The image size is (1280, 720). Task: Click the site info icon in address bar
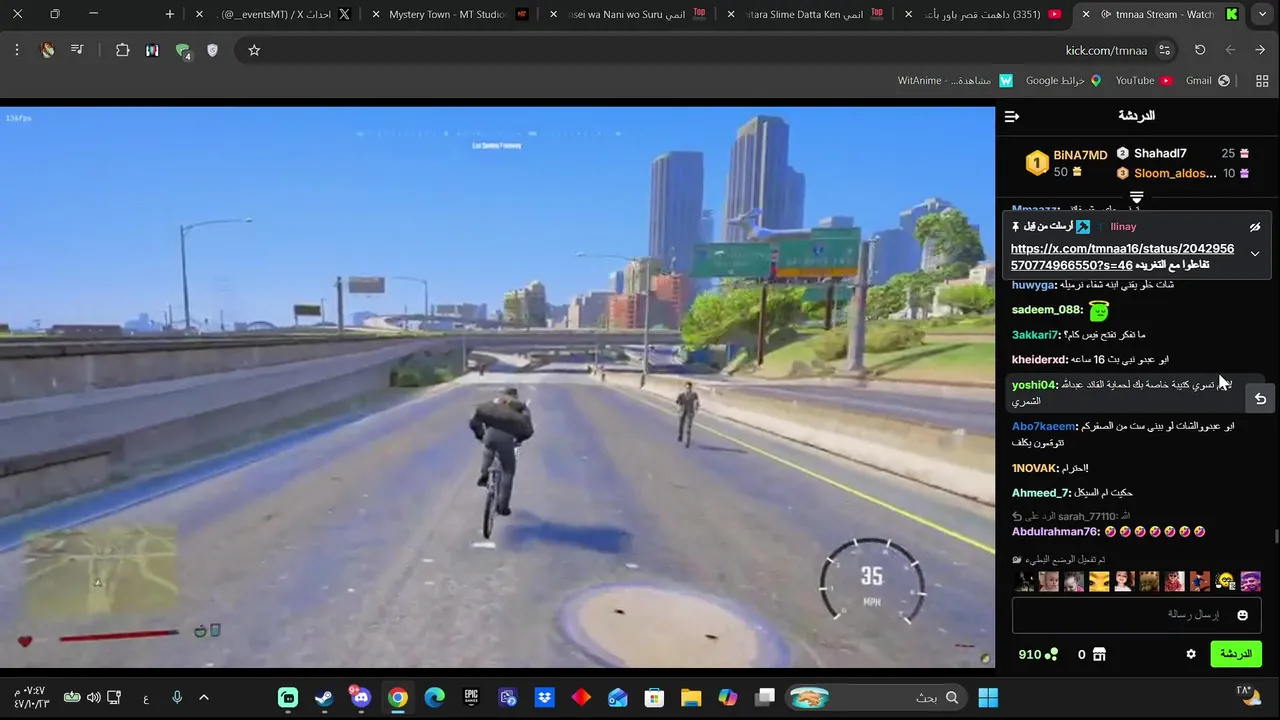1164,50
